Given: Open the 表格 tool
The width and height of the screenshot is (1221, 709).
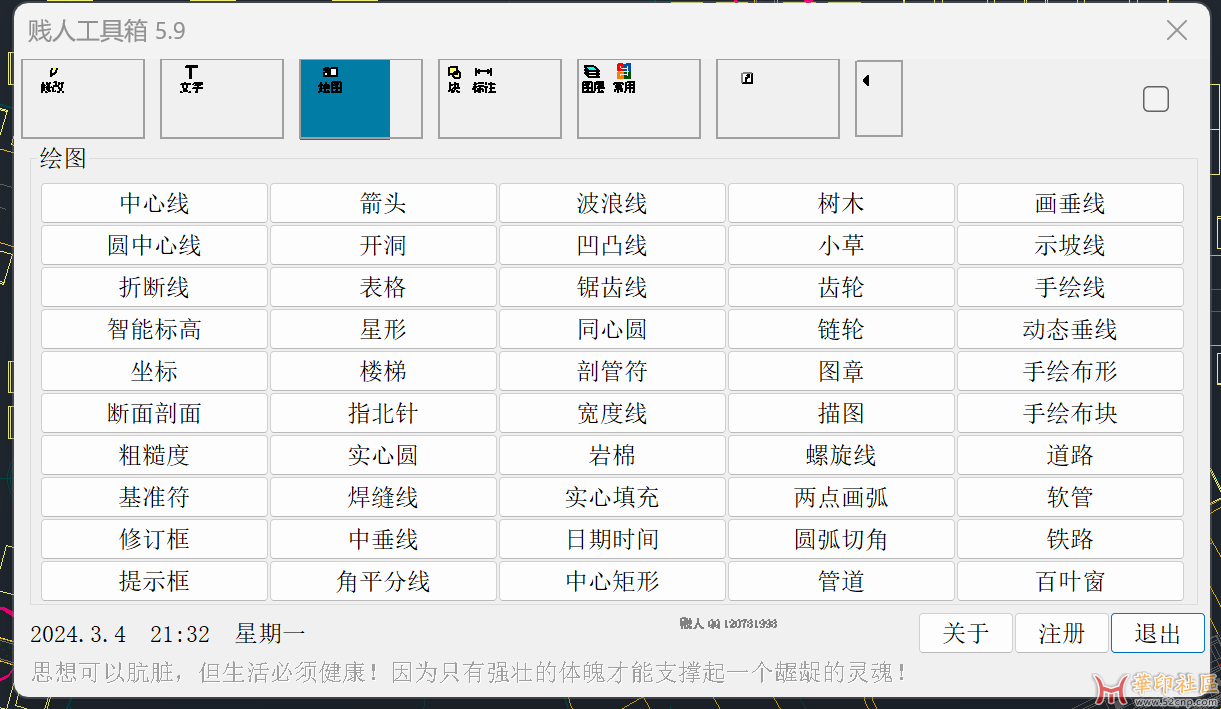Looking at the screenshot, I should 383,287.
